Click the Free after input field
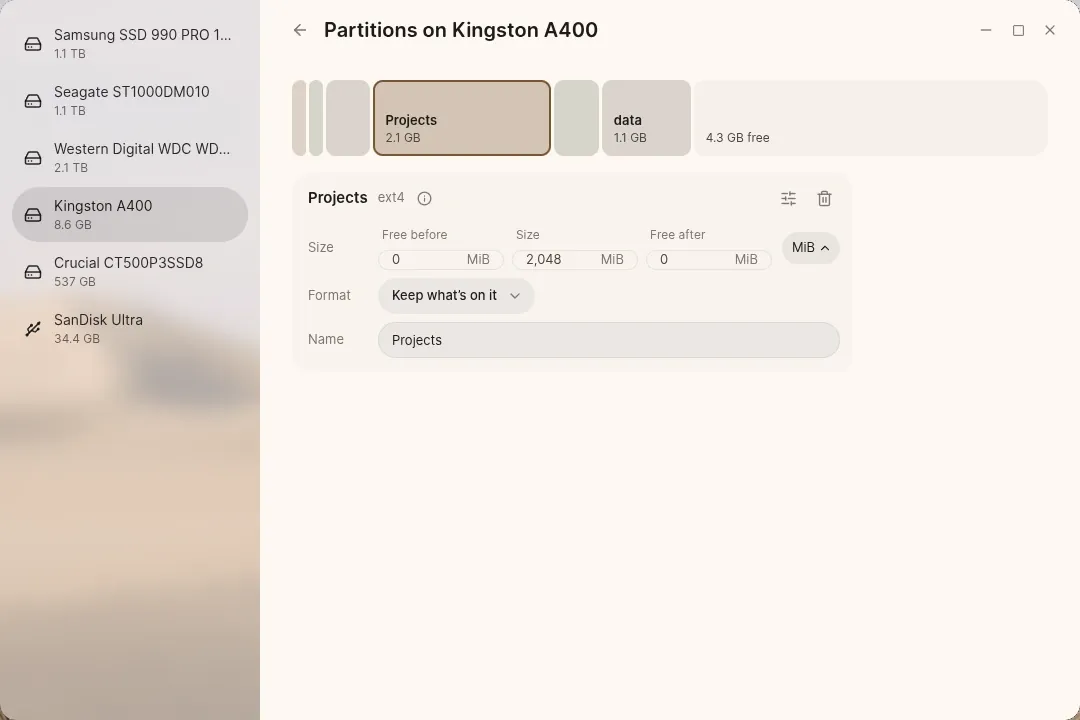This screenshot has width=1080, height=720. point(709,260)
